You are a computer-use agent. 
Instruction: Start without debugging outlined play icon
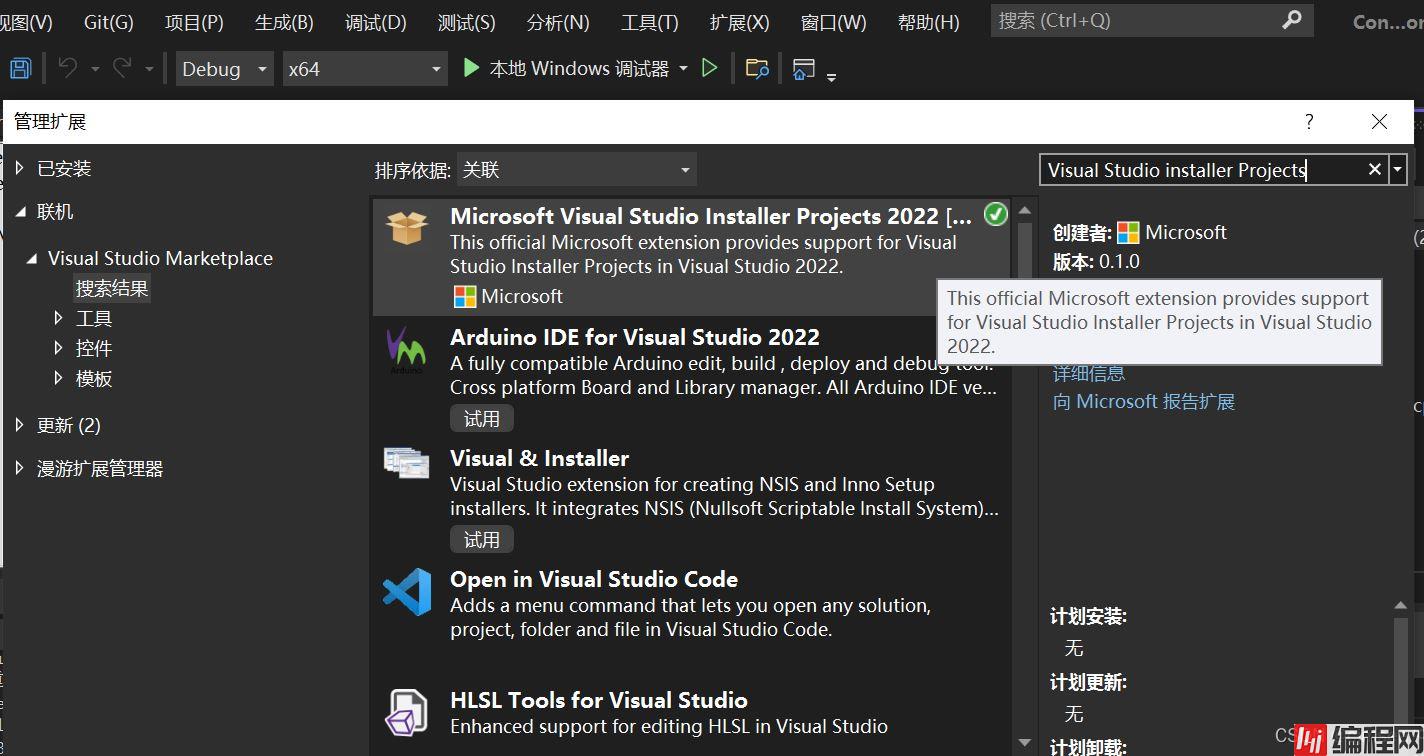click(709, 68)
